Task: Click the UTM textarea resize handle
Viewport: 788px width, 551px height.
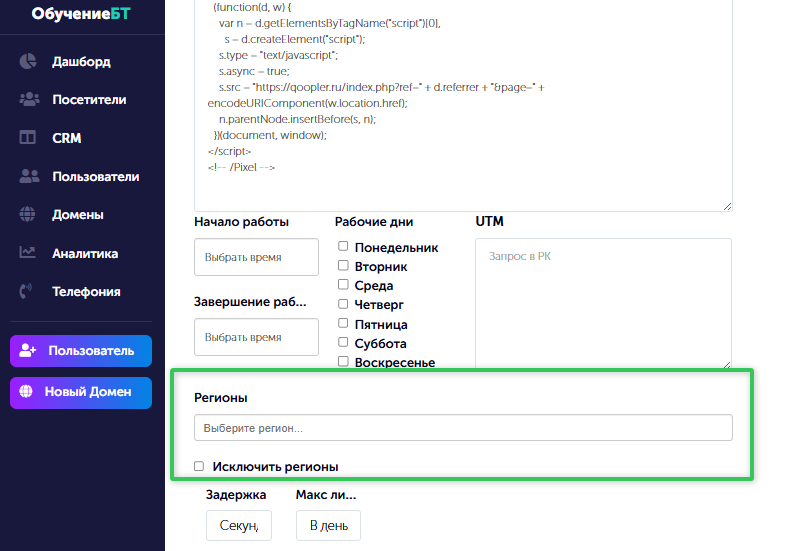Action: tap(727, 364)
